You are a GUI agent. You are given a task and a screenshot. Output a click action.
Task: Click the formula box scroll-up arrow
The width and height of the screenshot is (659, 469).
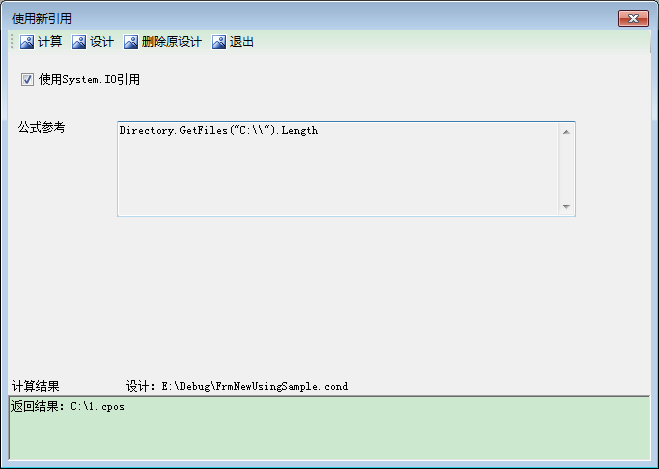pyautogui.click(x=566, y=132)
